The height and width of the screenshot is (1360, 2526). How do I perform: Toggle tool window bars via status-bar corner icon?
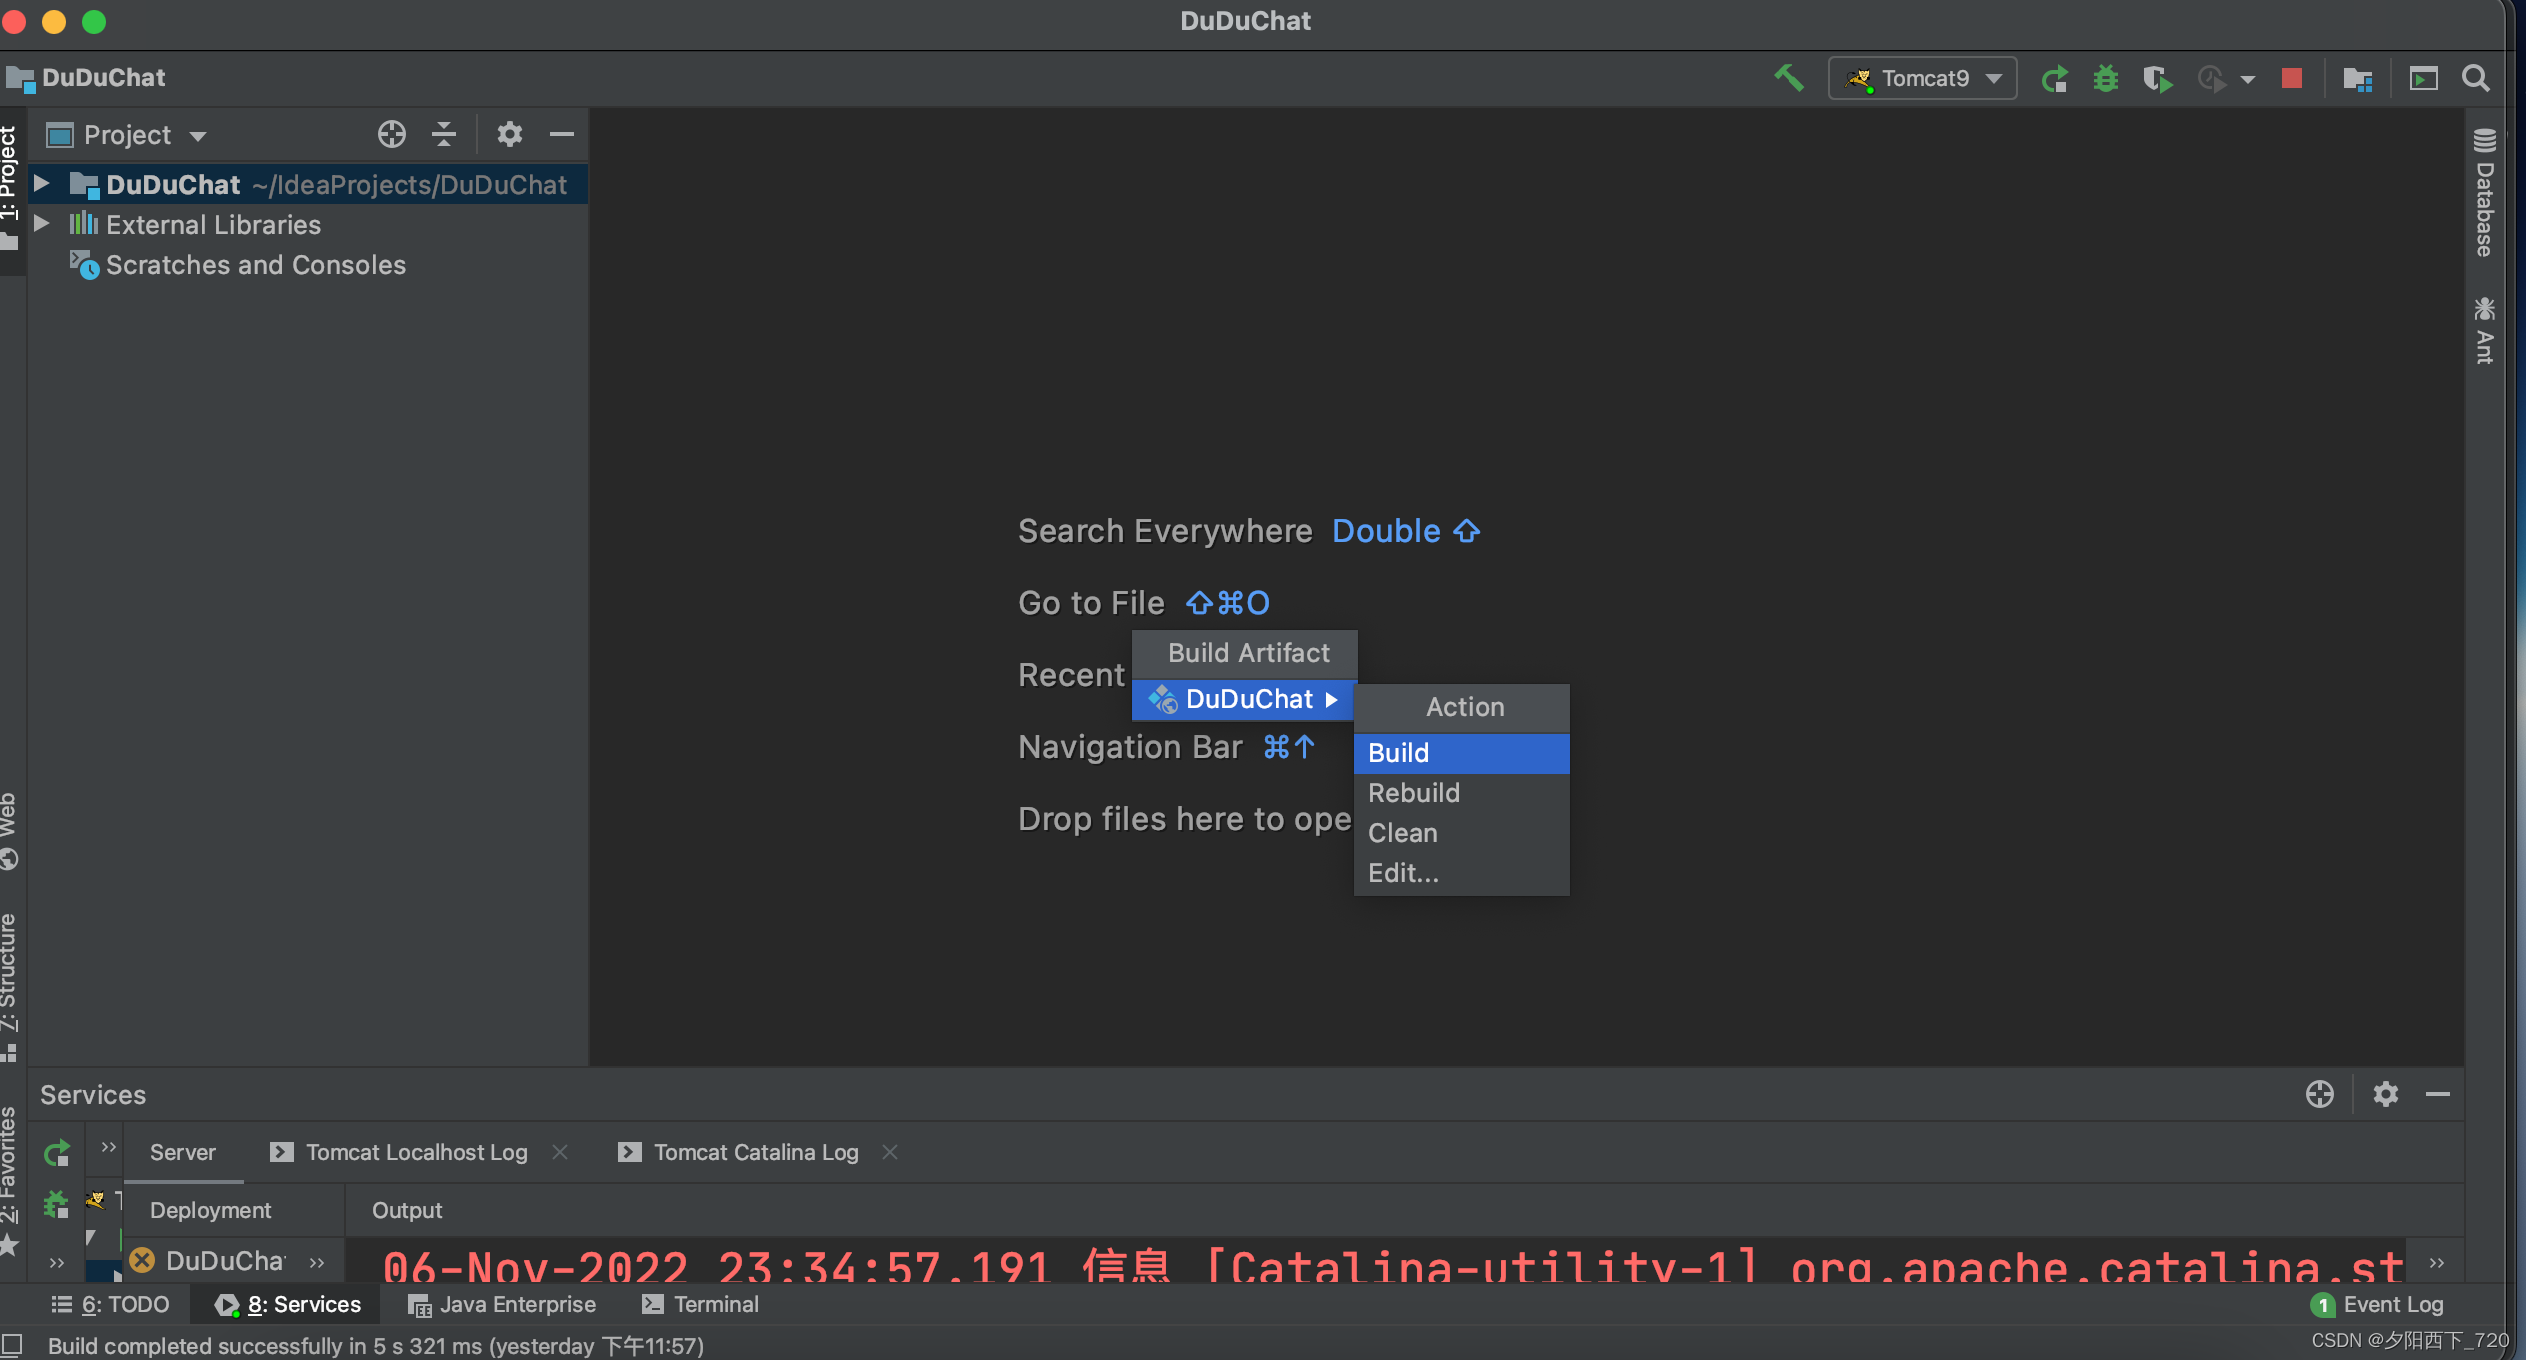12,1345
